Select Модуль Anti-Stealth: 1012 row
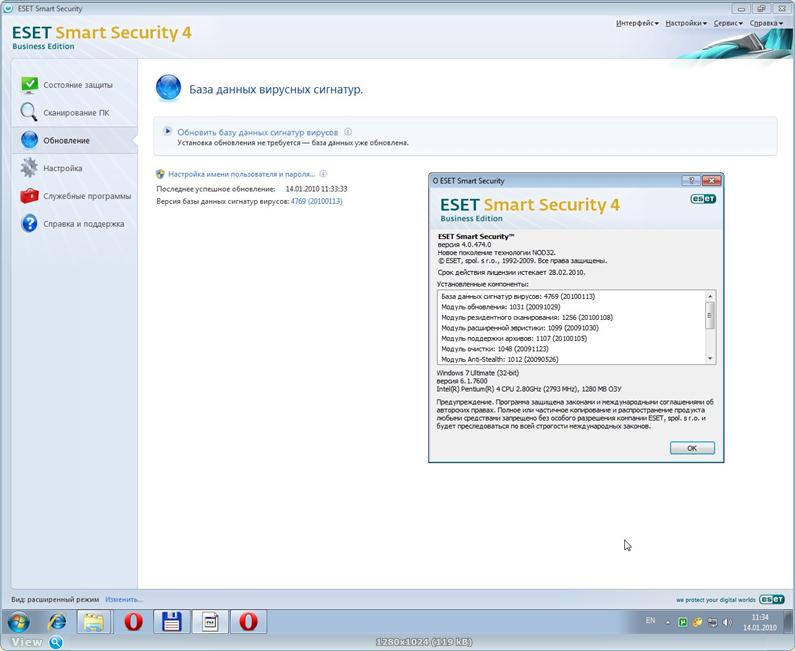Screen dimensions: 795x651 500,359
